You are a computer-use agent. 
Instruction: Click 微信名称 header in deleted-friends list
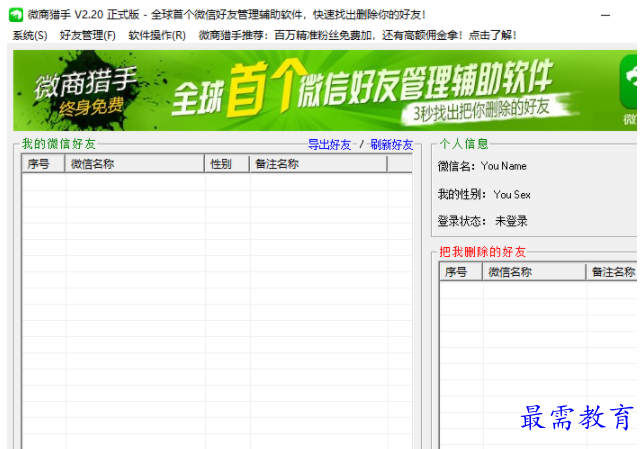click(534, 272)
